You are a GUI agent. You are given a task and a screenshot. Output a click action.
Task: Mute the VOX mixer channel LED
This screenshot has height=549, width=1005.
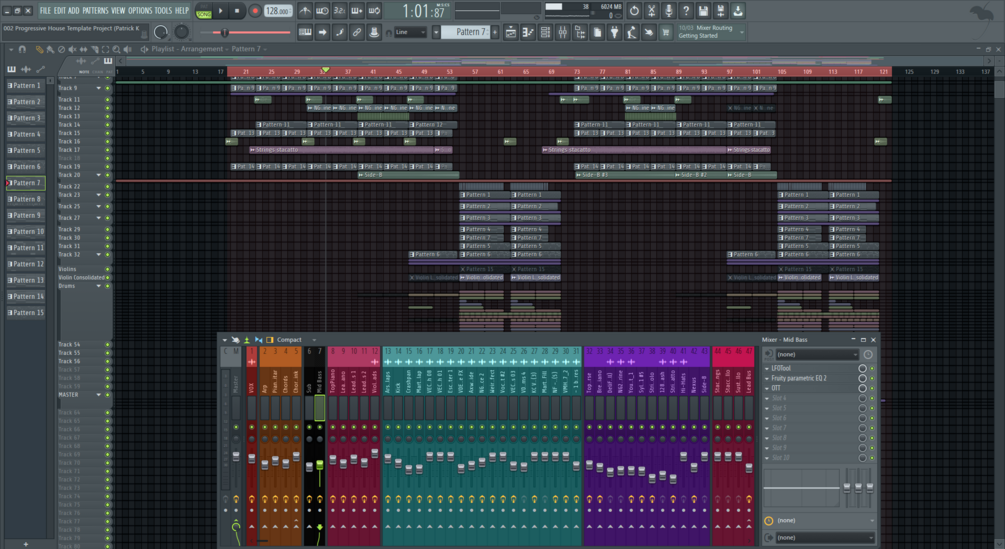(251, 427)
